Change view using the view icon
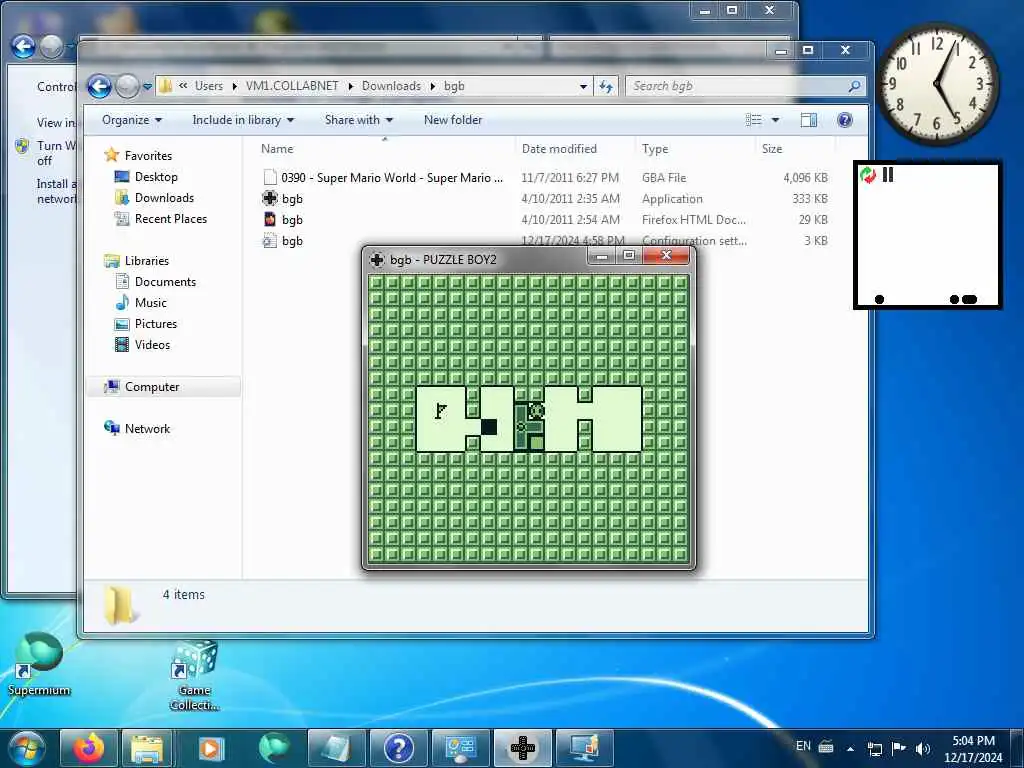 coord(754,120)
